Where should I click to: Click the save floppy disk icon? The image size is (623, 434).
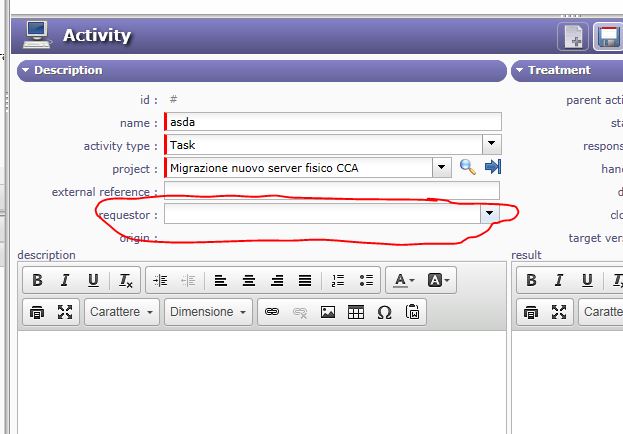[x=608, y=37]
